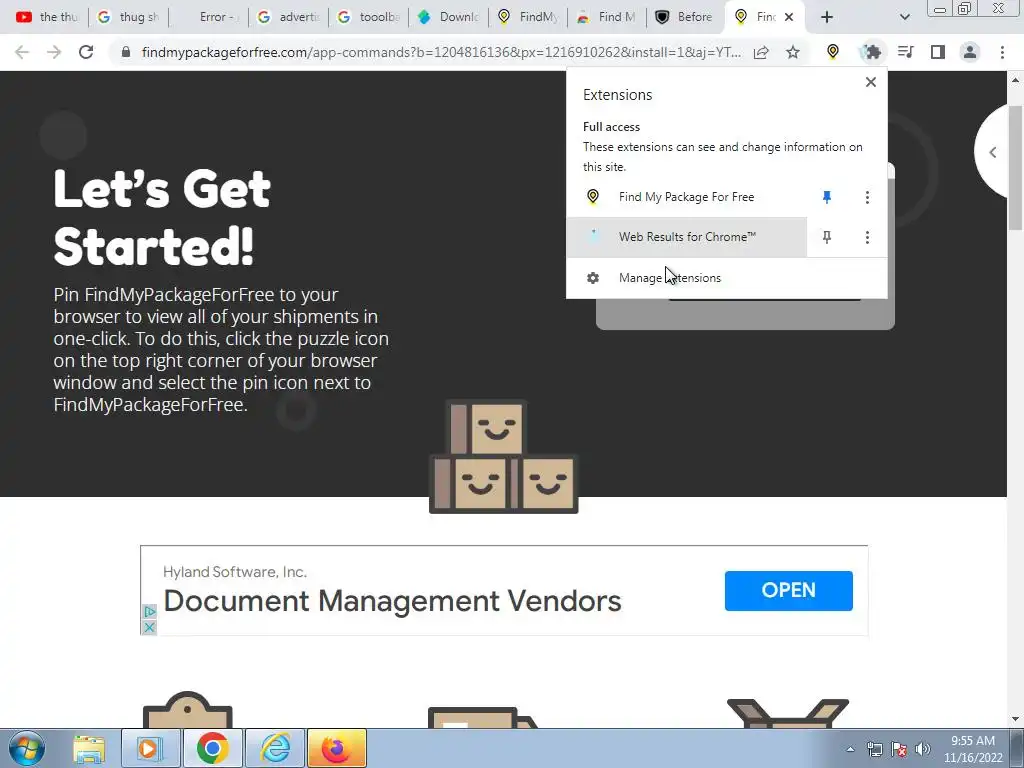Show hidden system tray icons
Viewport: 1024px width, 768px height.
850,749
